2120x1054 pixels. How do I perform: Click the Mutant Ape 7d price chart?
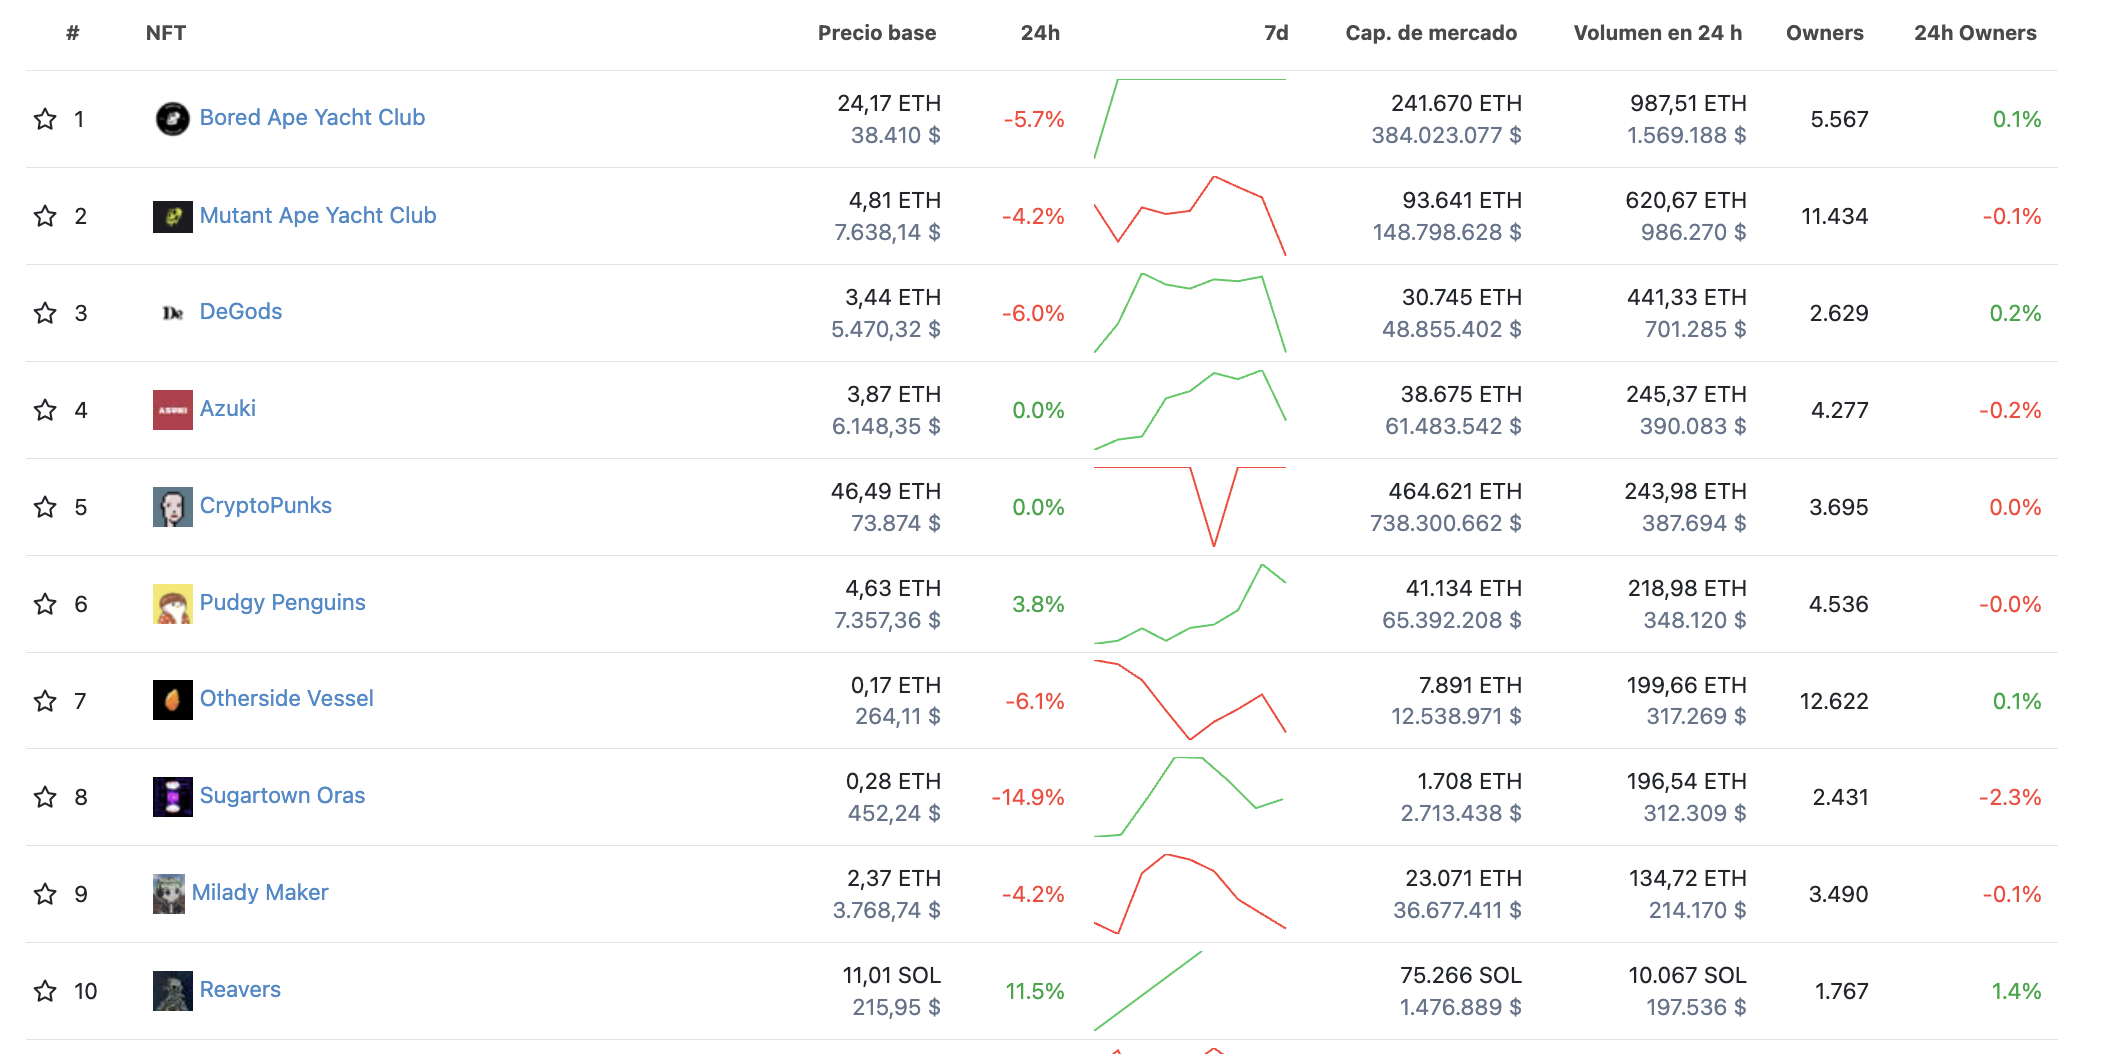pyautogui.click(x=1190, y=216)
